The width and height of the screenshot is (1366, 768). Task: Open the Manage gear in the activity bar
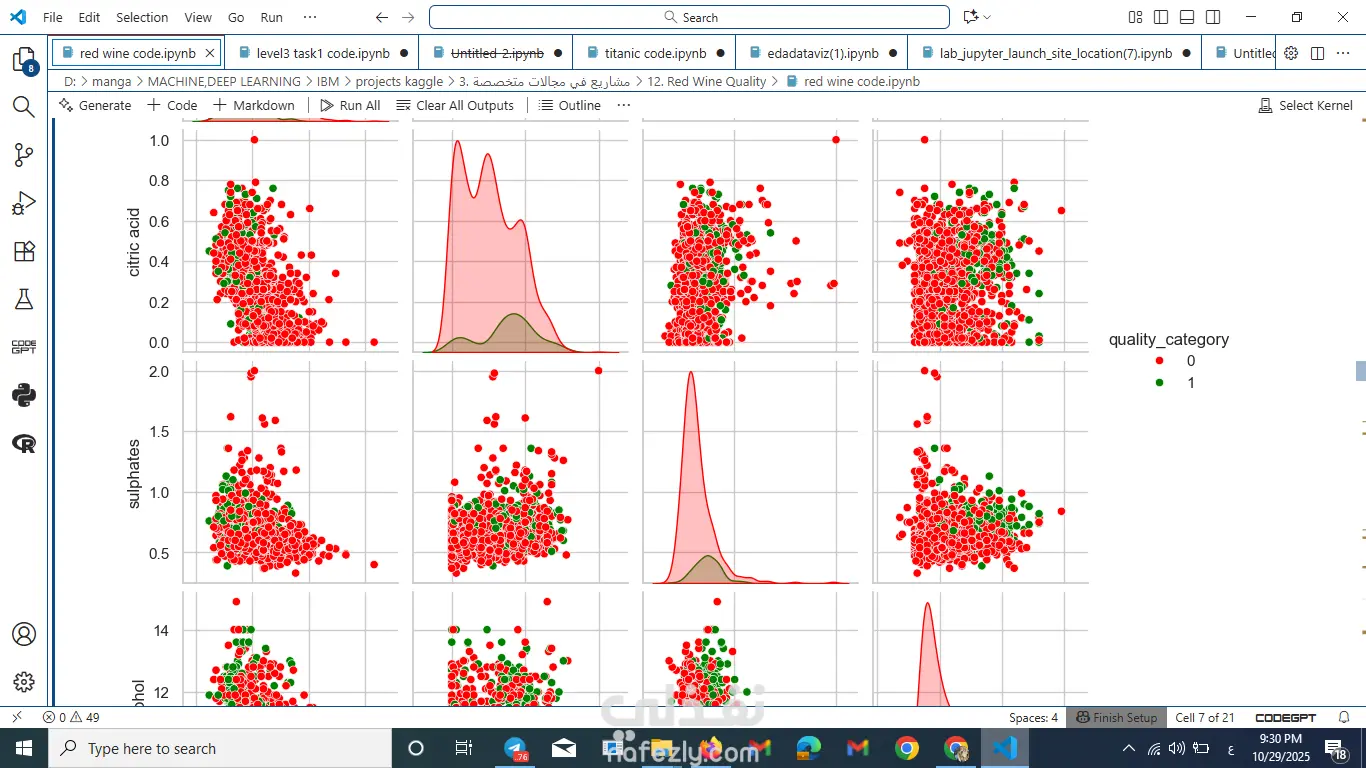[24, 682]
